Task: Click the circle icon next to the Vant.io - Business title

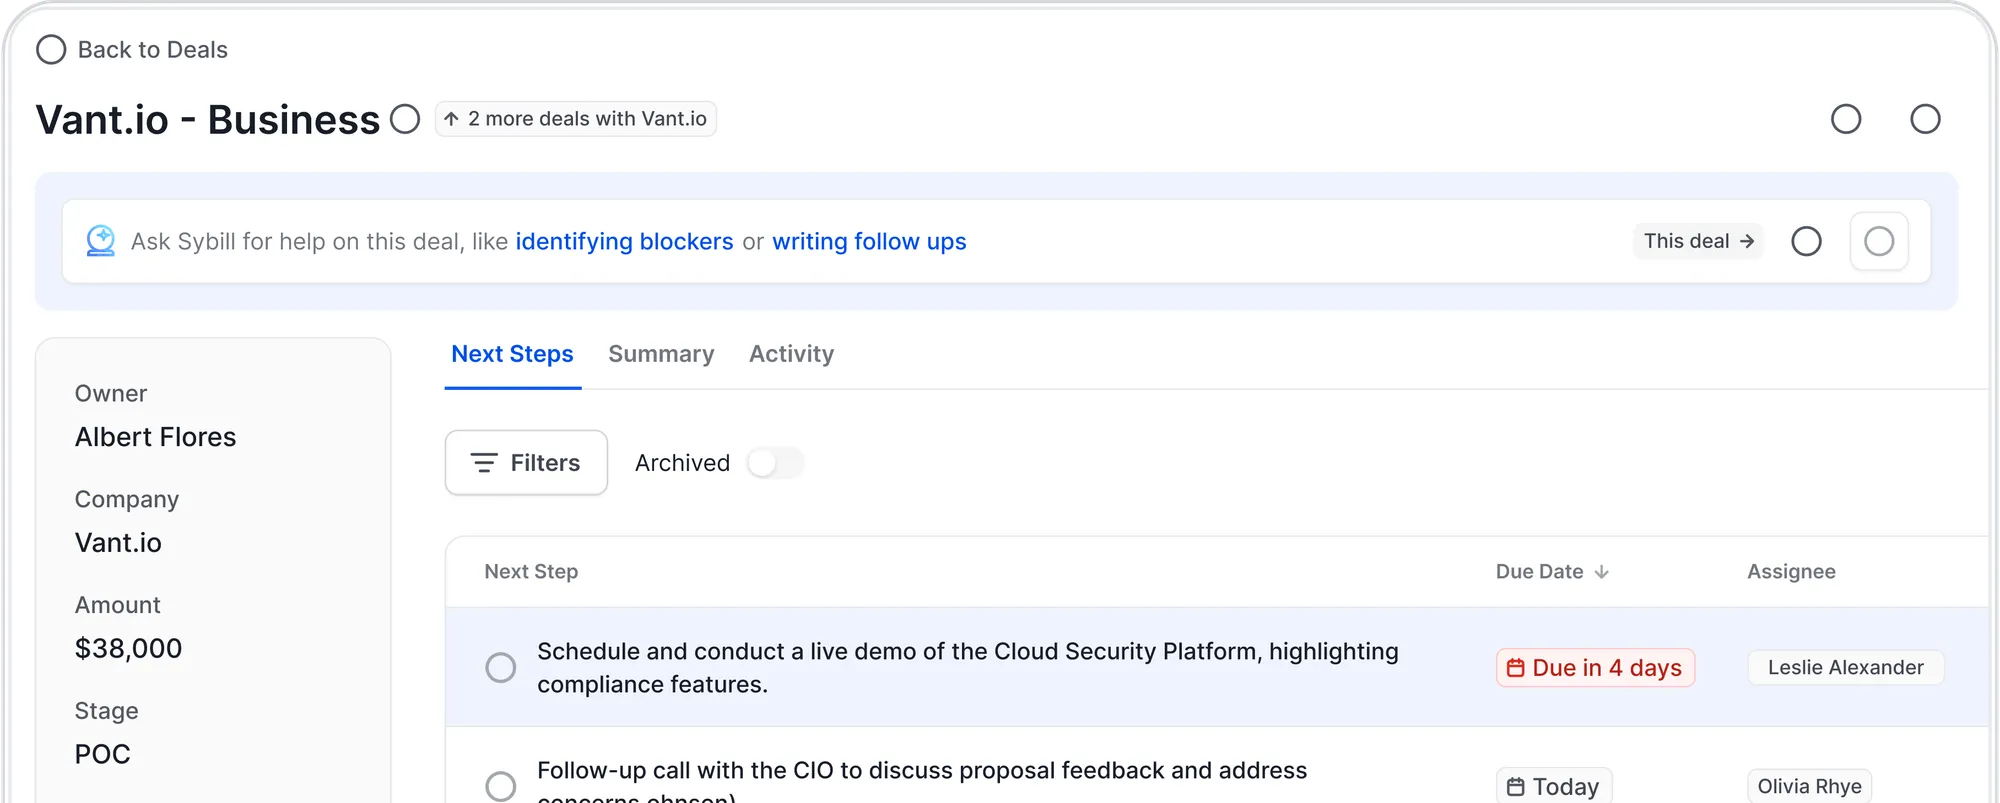Action: [405, 119]
